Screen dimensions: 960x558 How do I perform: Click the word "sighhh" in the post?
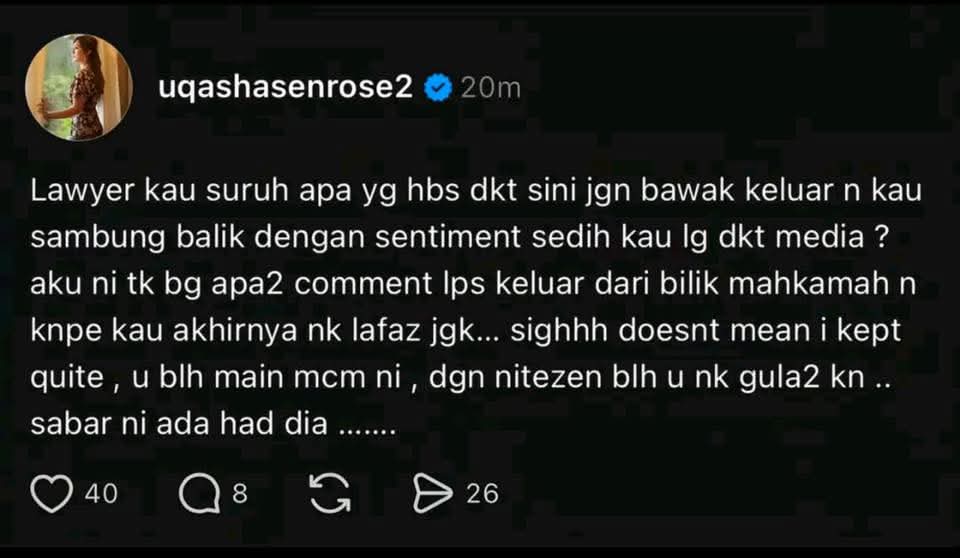point(559,331)
